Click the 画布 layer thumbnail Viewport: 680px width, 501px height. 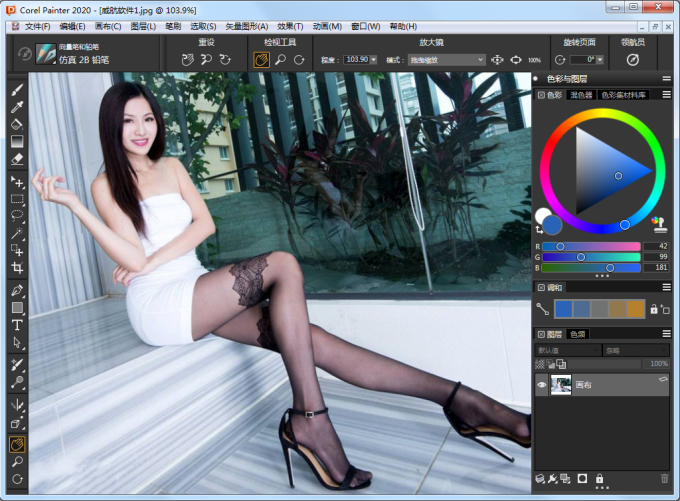[561, 385]
